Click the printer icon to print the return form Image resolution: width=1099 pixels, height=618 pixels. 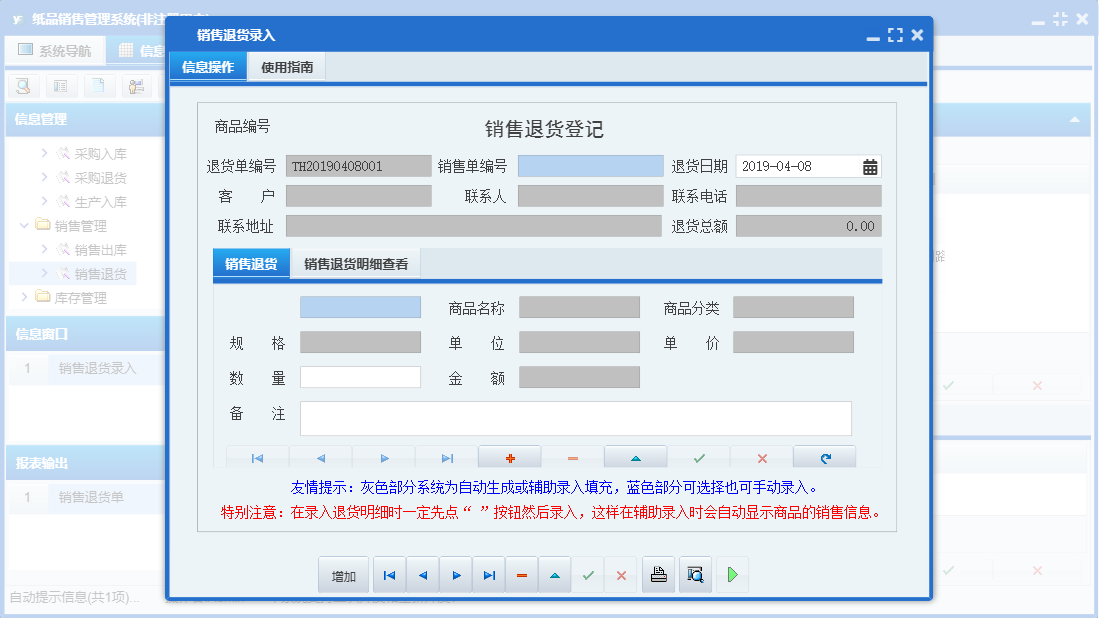pos(658,574)
